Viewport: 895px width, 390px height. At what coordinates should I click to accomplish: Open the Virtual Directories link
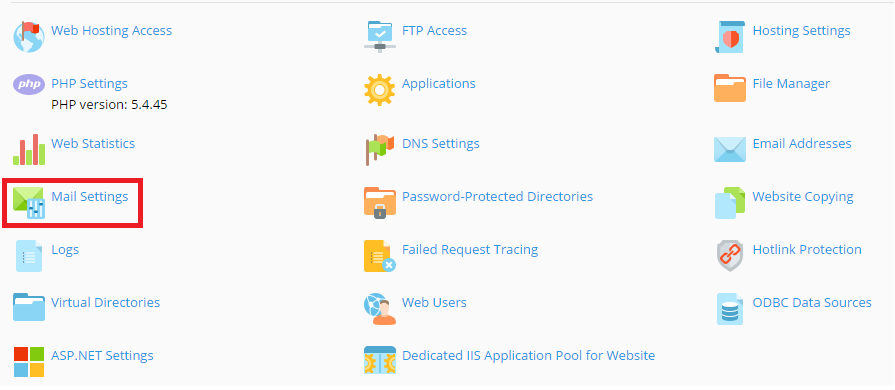tap(106, 302)
